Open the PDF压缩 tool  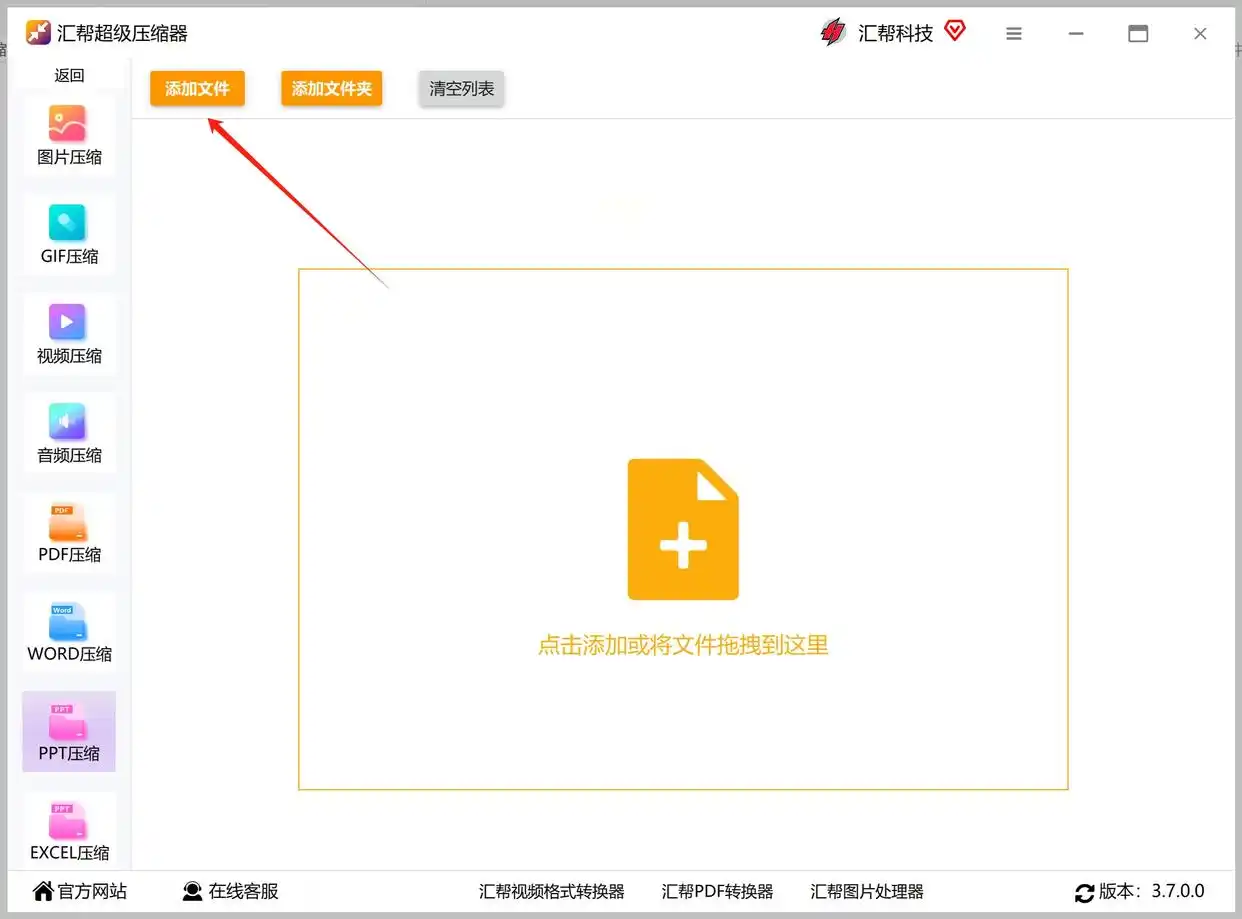(68, 532)
